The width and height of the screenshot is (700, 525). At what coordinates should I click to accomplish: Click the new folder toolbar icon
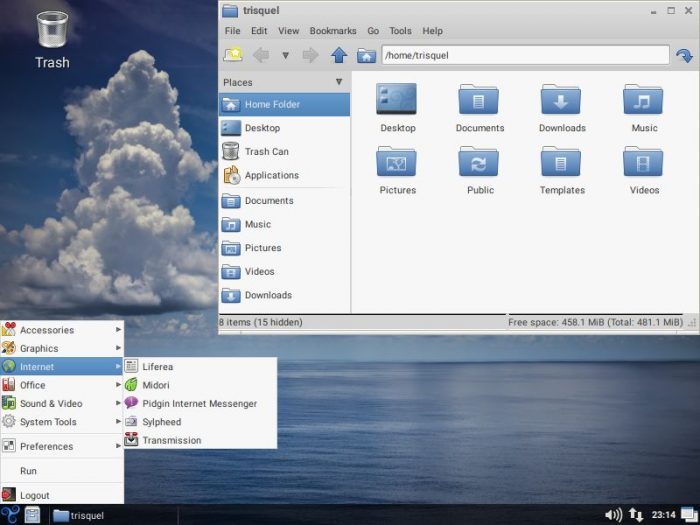coord(233,55)
